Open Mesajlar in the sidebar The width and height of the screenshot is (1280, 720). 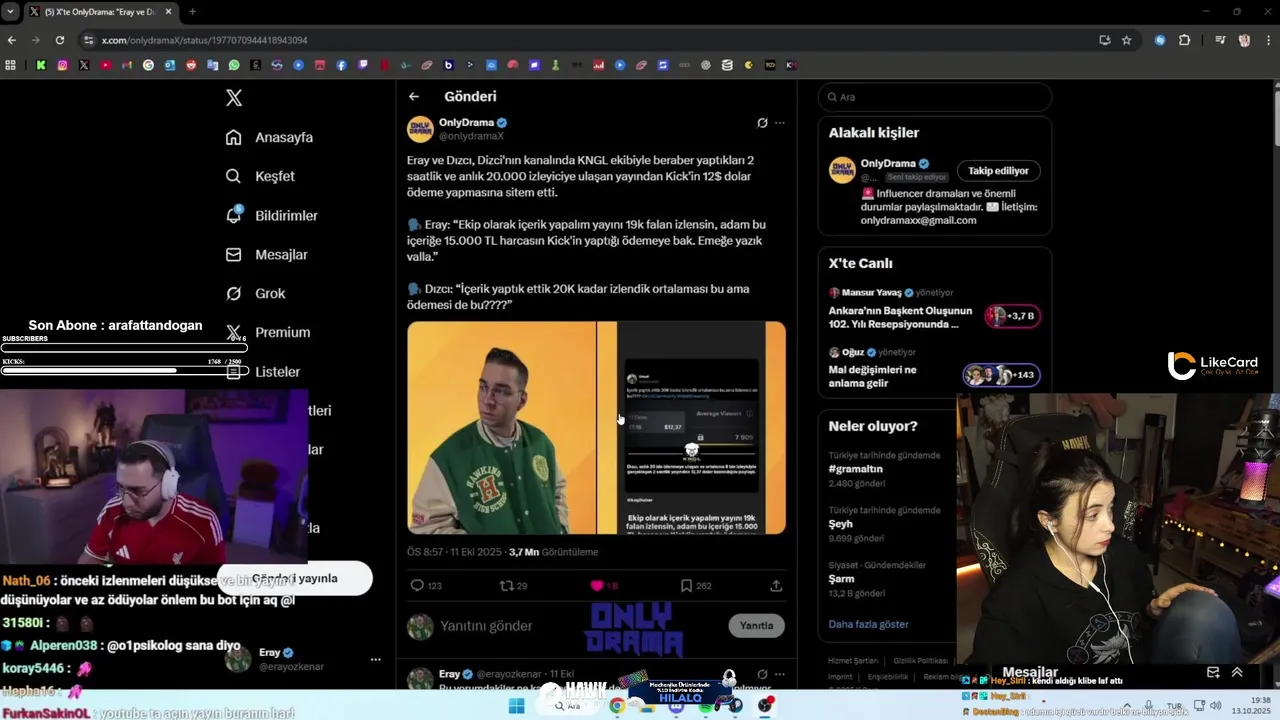point(266,254)
